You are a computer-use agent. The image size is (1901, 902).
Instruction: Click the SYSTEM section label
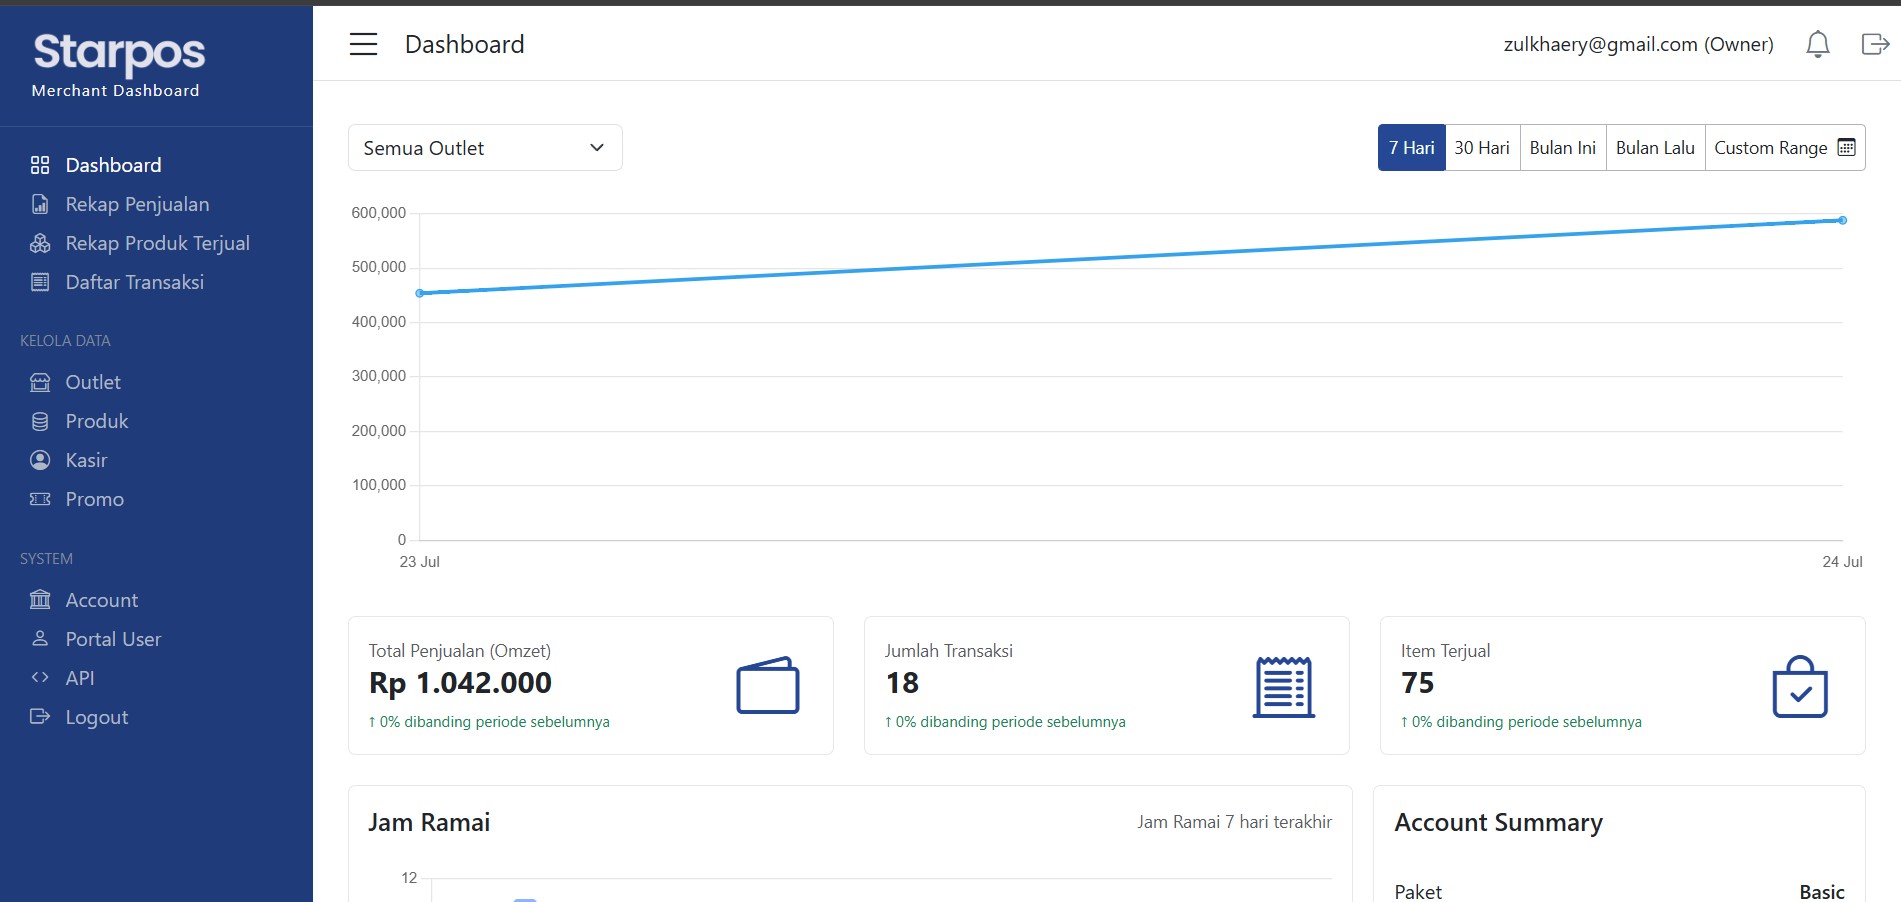46,559
